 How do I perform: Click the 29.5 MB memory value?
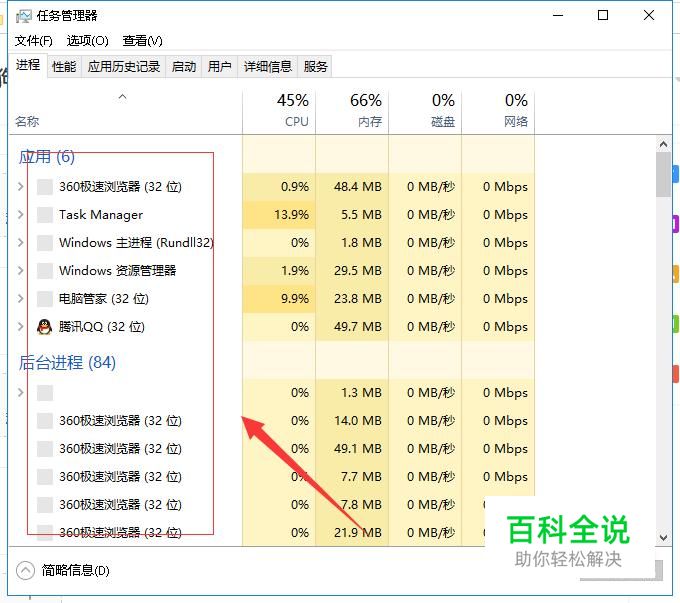(358, 271)
